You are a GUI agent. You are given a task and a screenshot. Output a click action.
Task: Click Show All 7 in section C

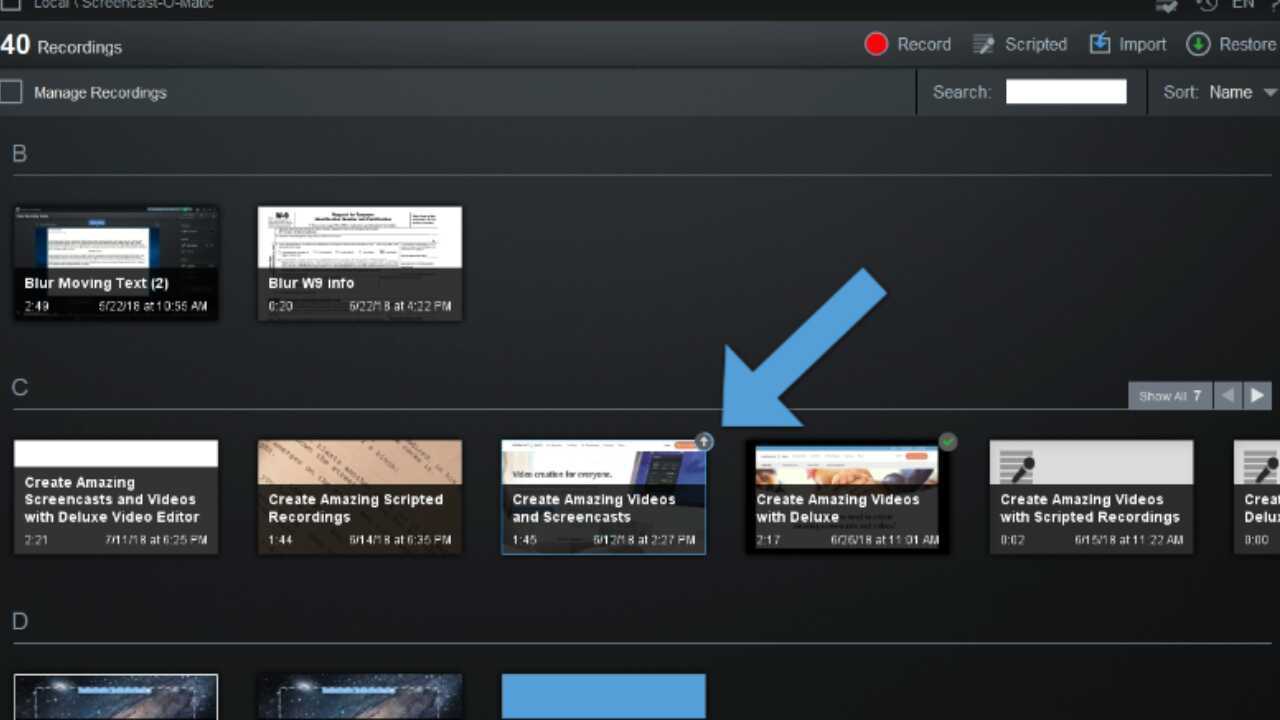(x=1170, y=395)
